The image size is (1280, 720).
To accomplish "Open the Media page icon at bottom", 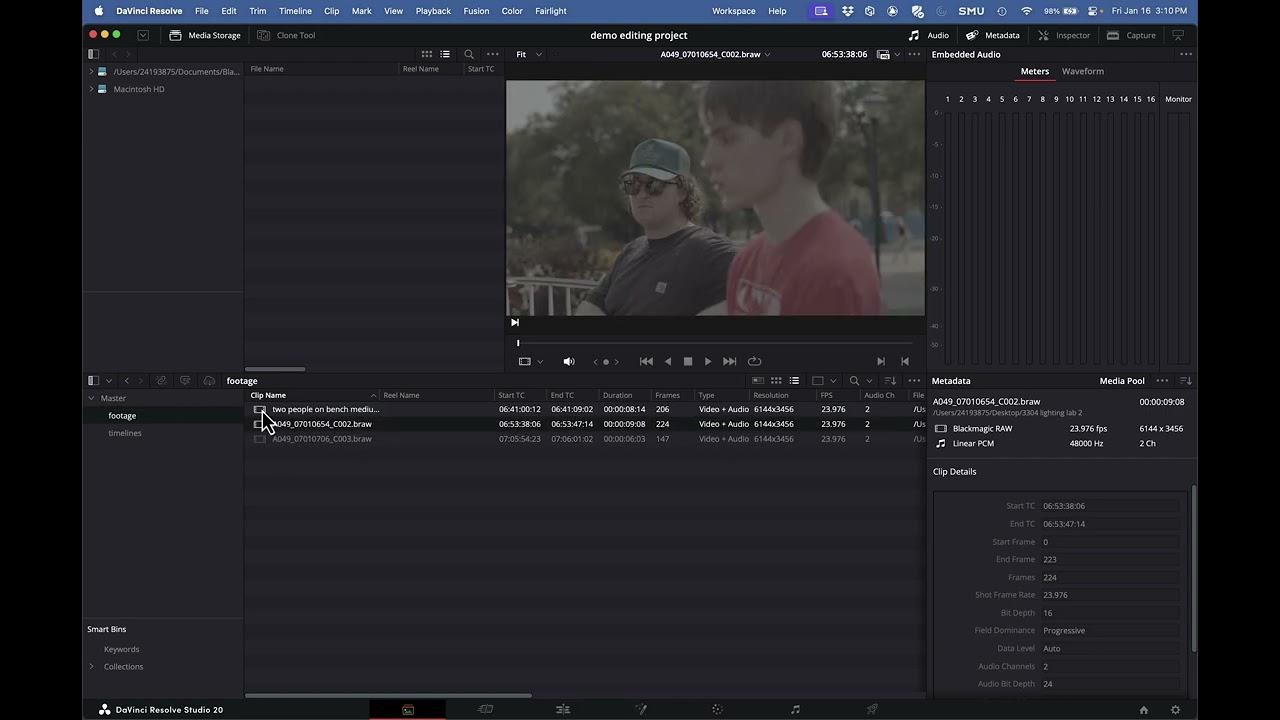I will [408, 709].
